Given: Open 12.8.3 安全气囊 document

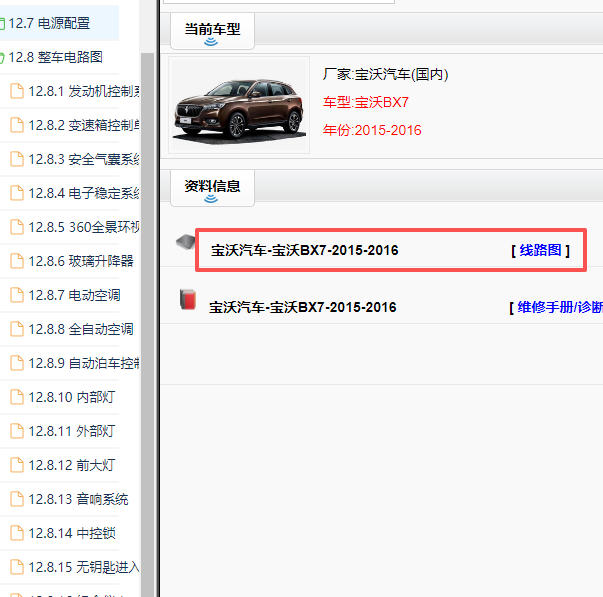Looking at the screenshot, I should 84,159.
